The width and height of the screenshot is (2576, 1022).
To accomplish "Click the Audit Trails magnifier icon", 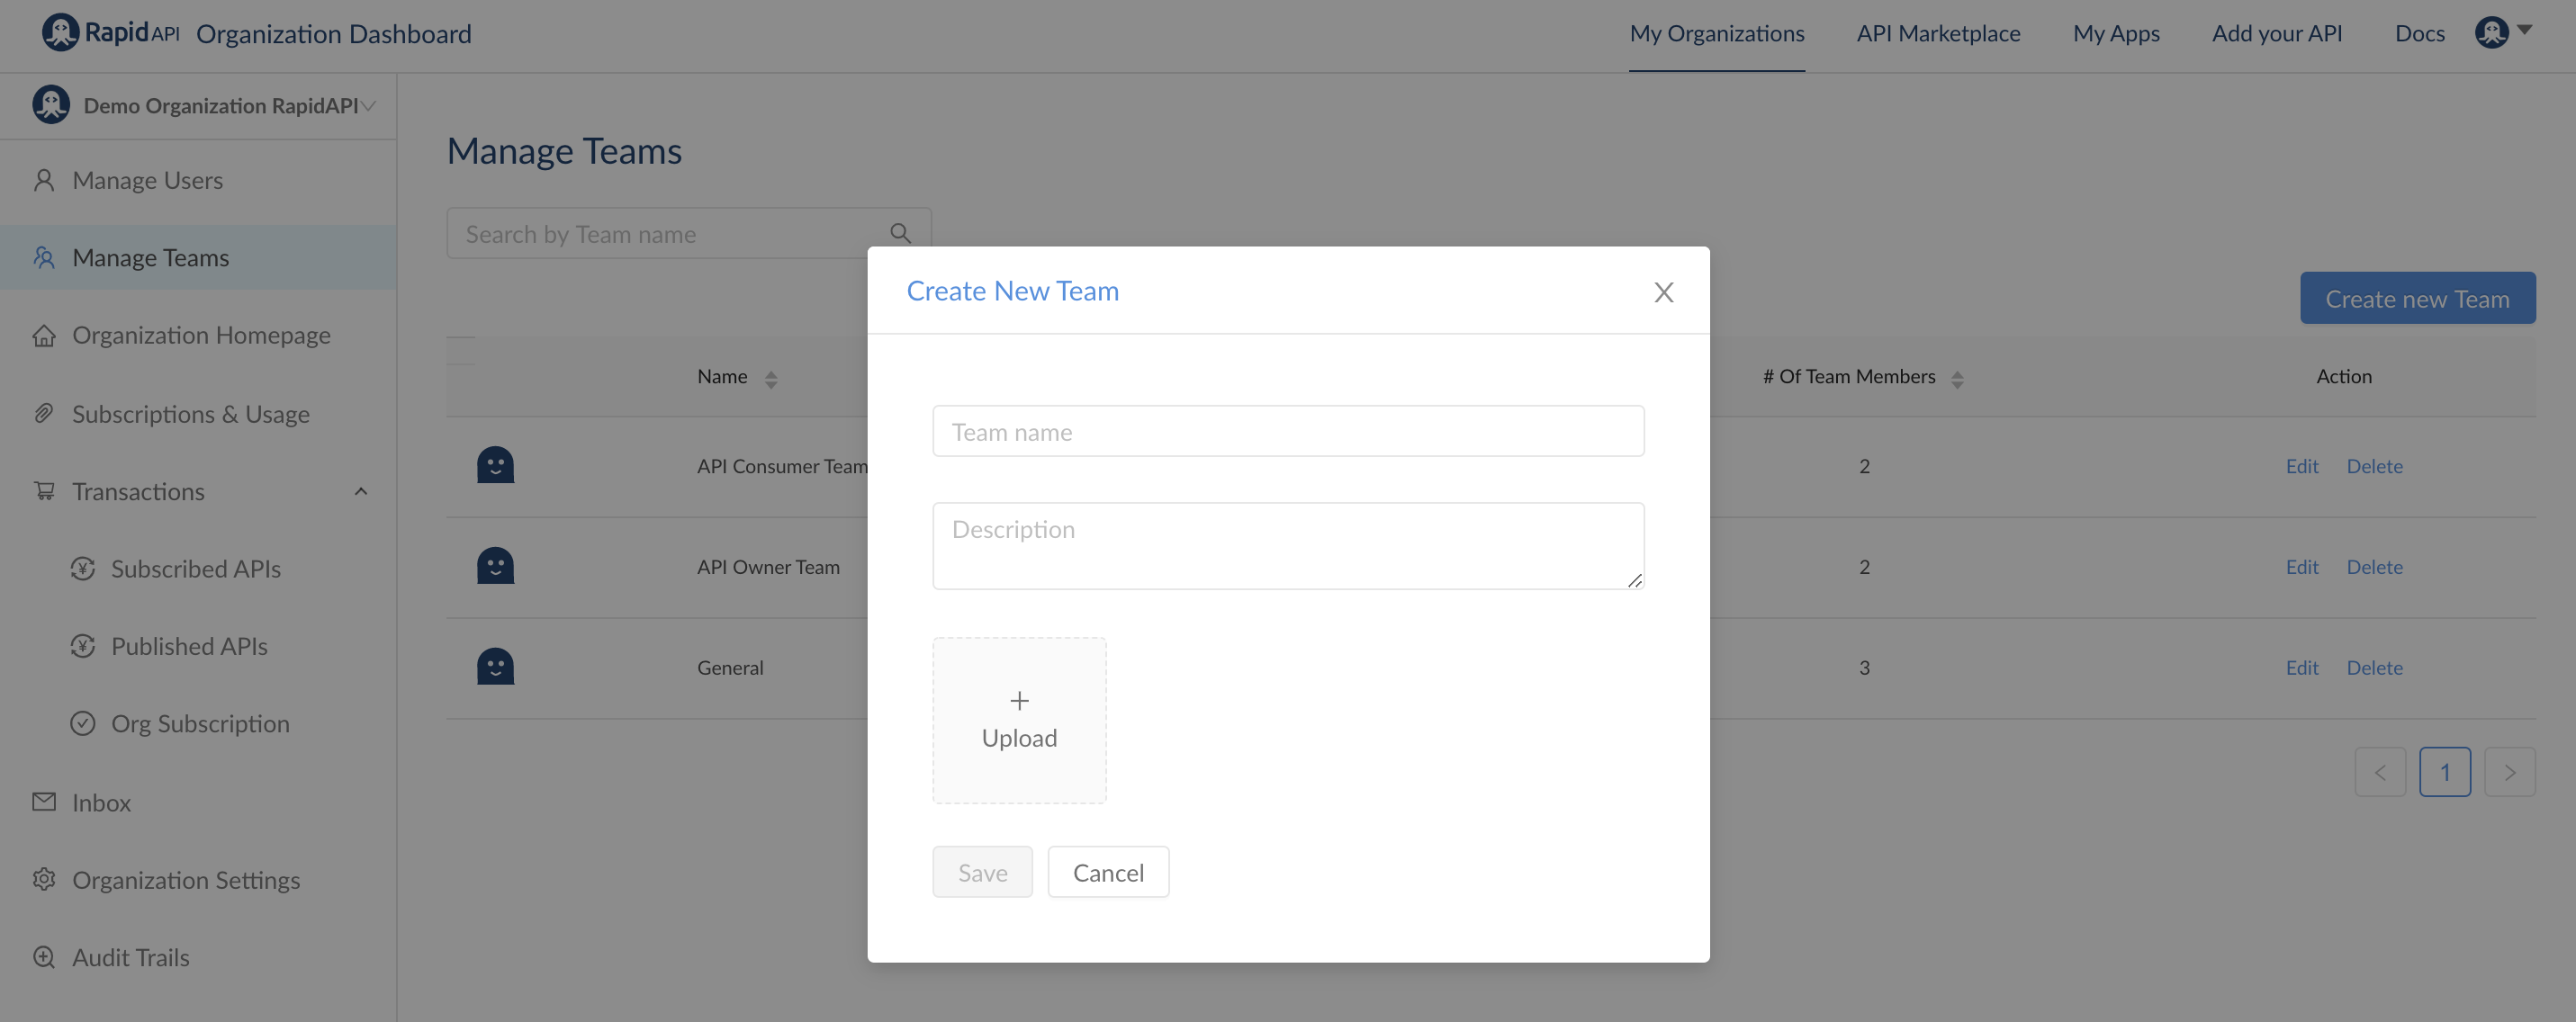I will 44,957.
